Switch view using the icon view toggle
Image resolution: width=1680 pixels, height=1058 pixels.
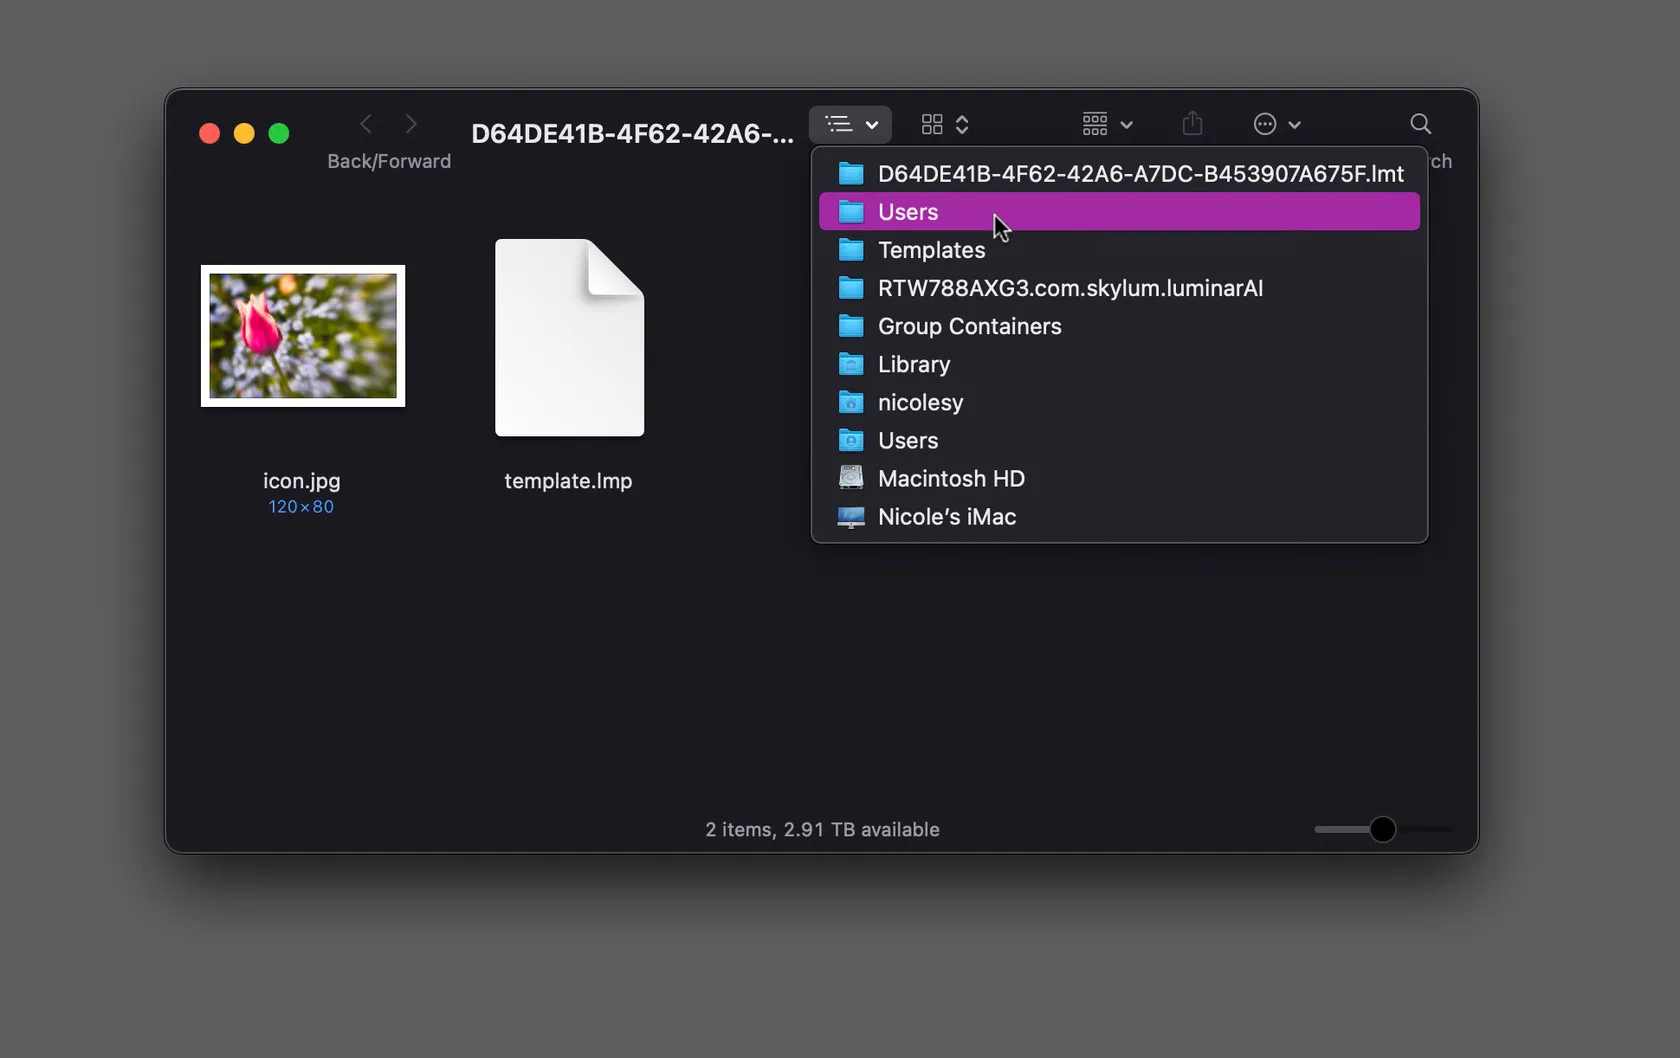tap(944, 124)
